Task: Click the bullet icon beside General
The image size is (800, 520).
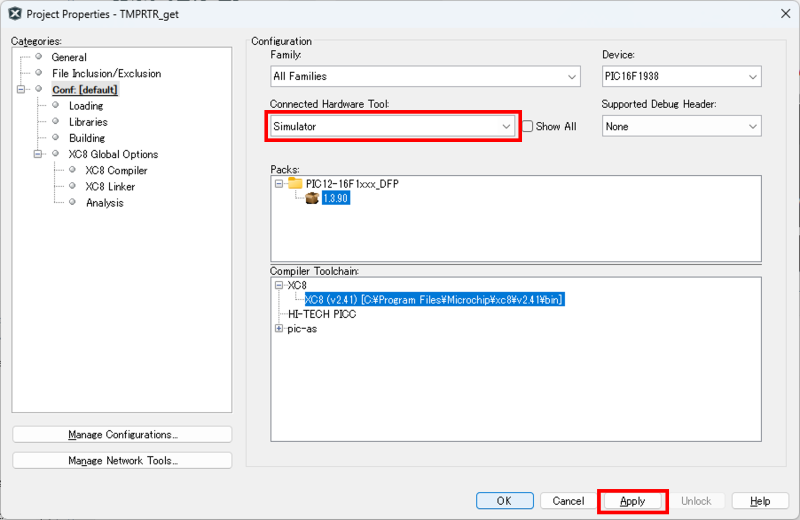Action: pos(39,58)
